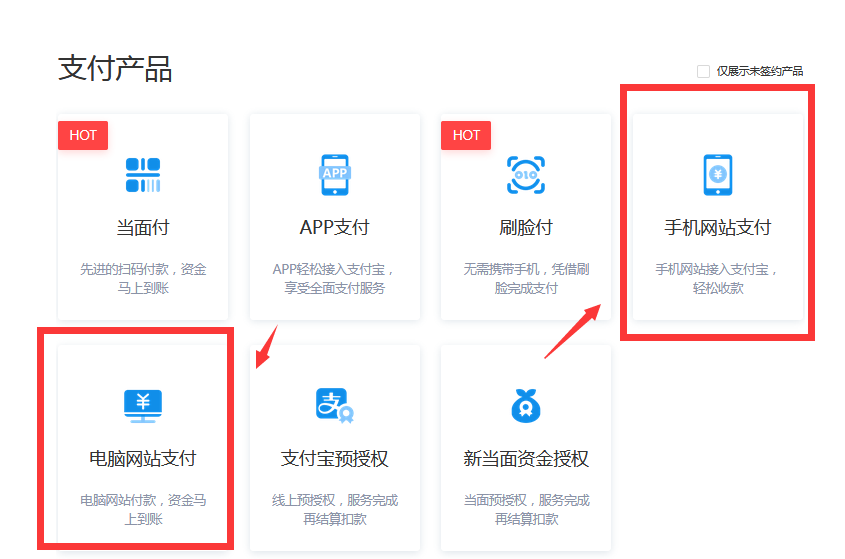Select the 支付宝预授权 title text
Viewport: 845px width, 559px height.
click(334, 459)
